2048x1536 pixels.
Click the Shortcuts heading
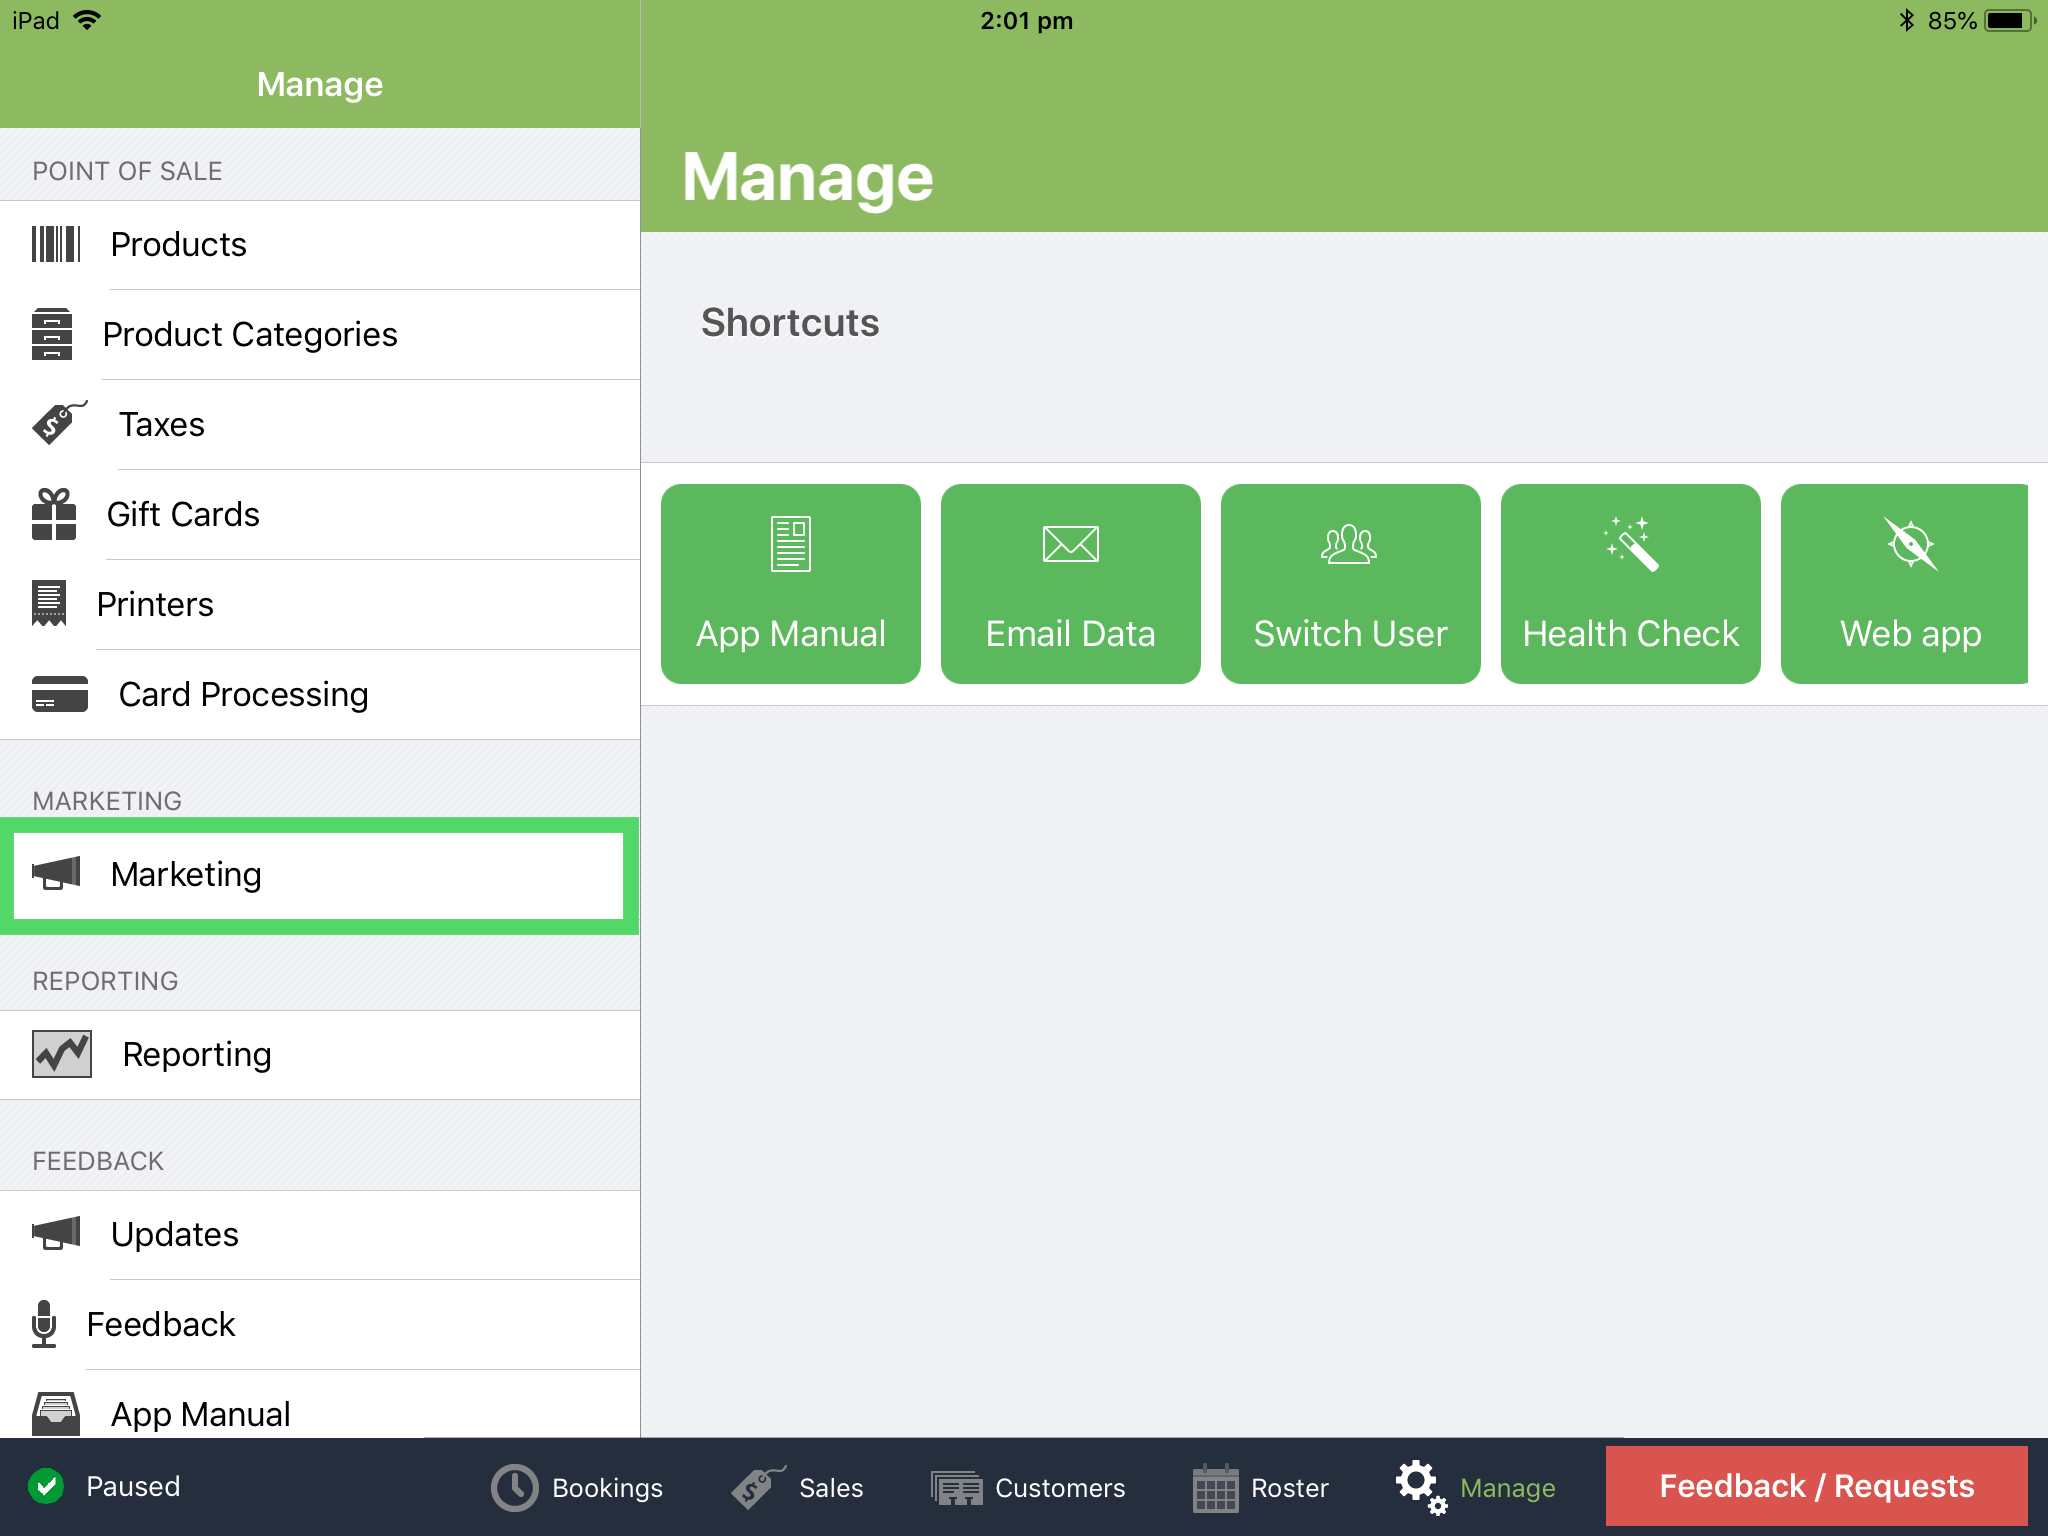coord(790,322)
